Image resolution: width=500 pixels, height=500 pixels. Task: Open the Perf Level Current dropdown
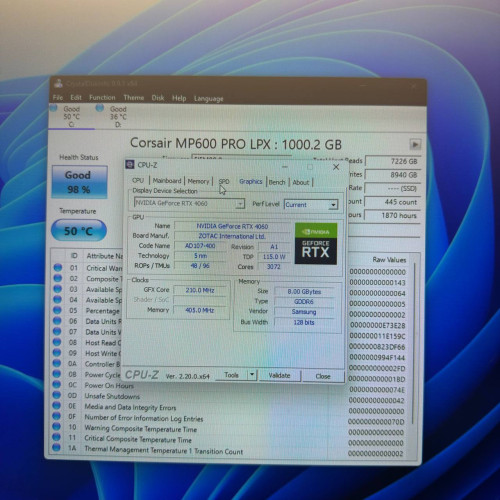(x=311, y=205)
